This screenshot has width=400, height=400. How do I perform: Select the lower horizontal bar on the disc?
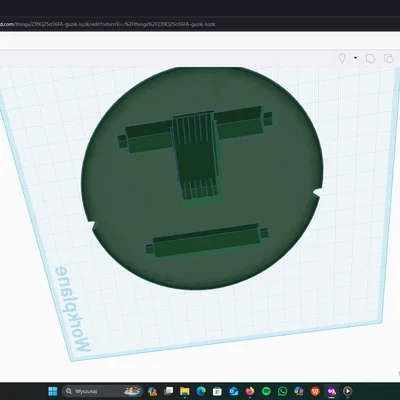pos(207,241)
